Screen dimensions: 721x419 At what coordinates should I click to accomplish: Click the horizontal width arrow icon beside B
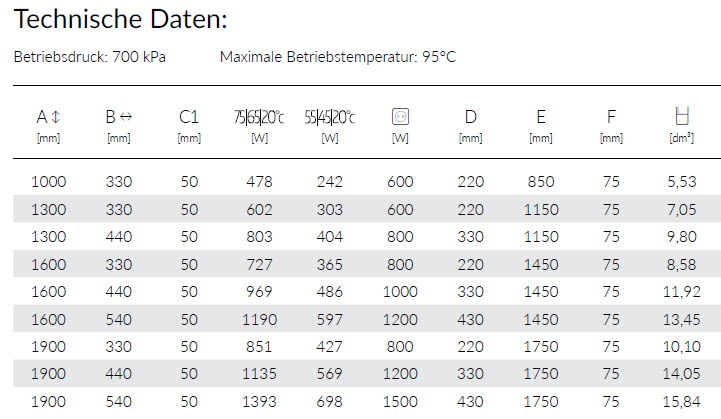[x=126, y=117]
